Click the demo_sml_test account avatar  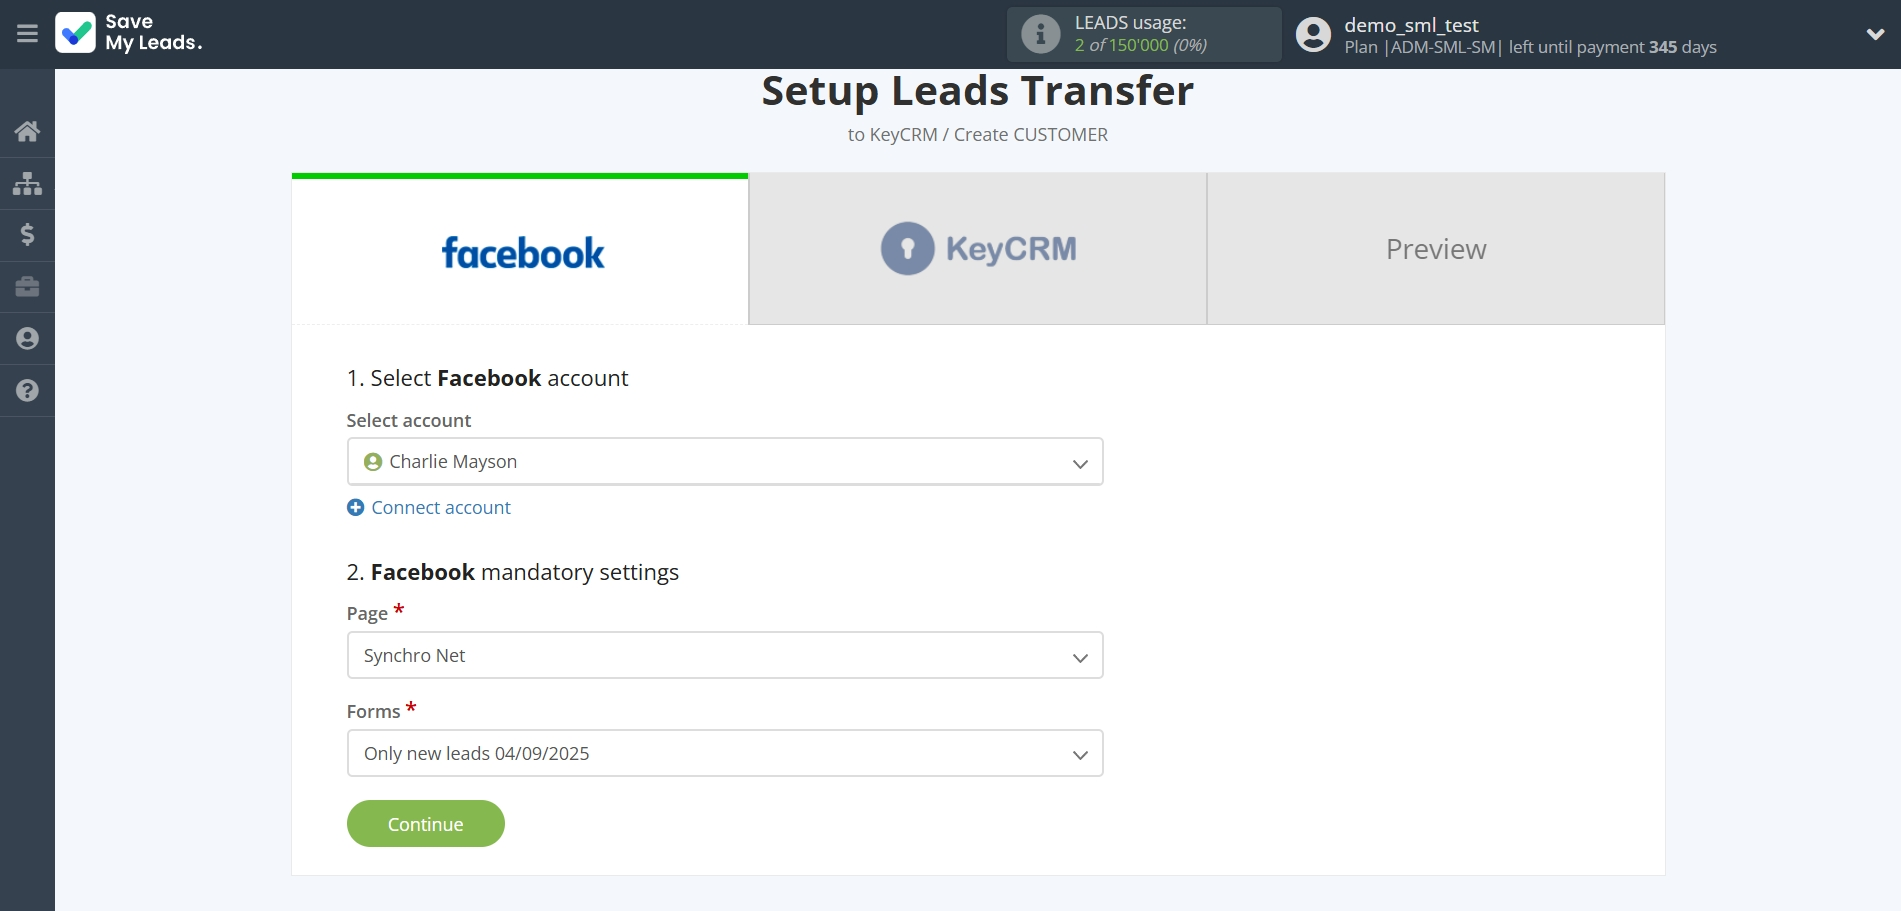pos(1313,34)
